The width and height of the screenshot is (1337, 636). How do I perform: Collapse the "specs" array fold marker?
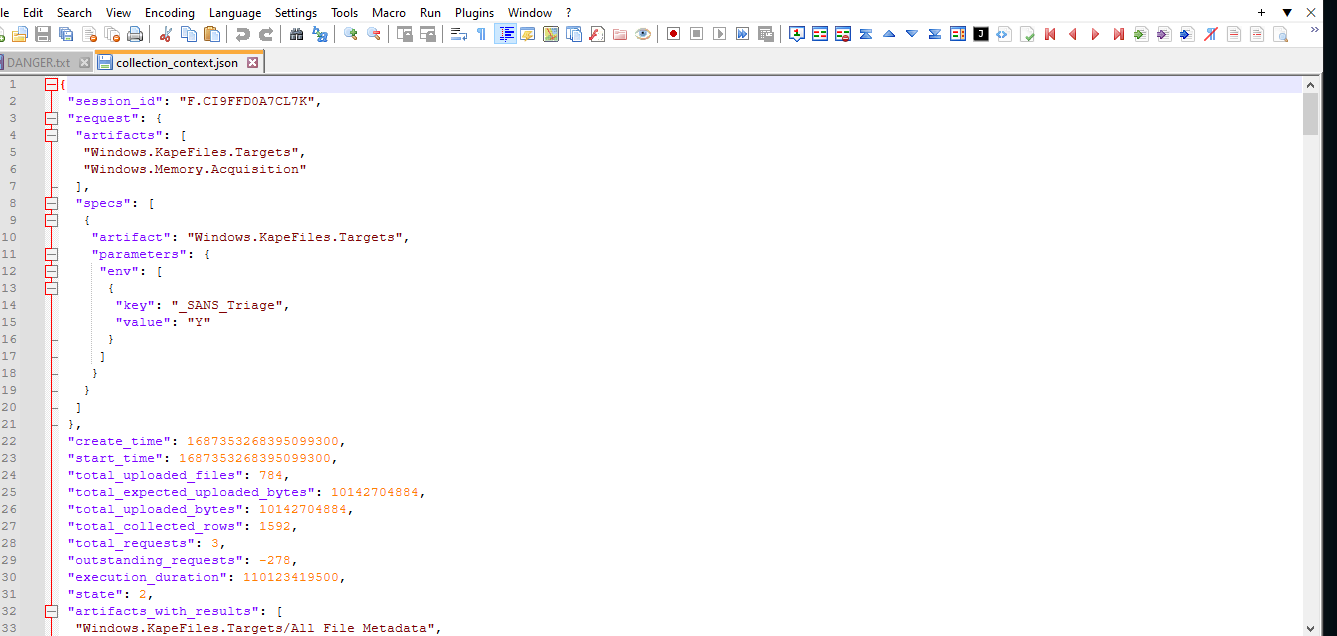pyautogui.click(x=51, y=204)
